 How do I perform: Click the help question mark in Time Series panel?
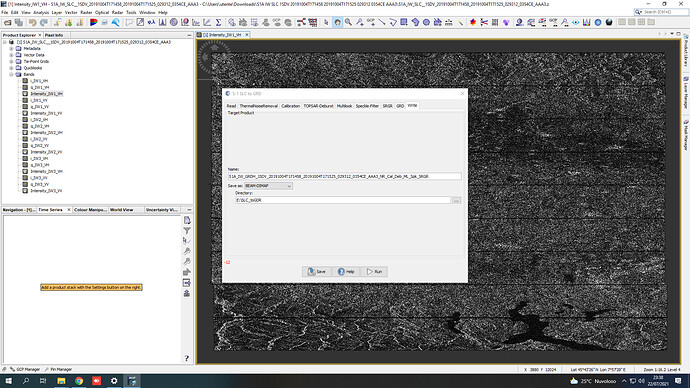(x=187, y=358)
